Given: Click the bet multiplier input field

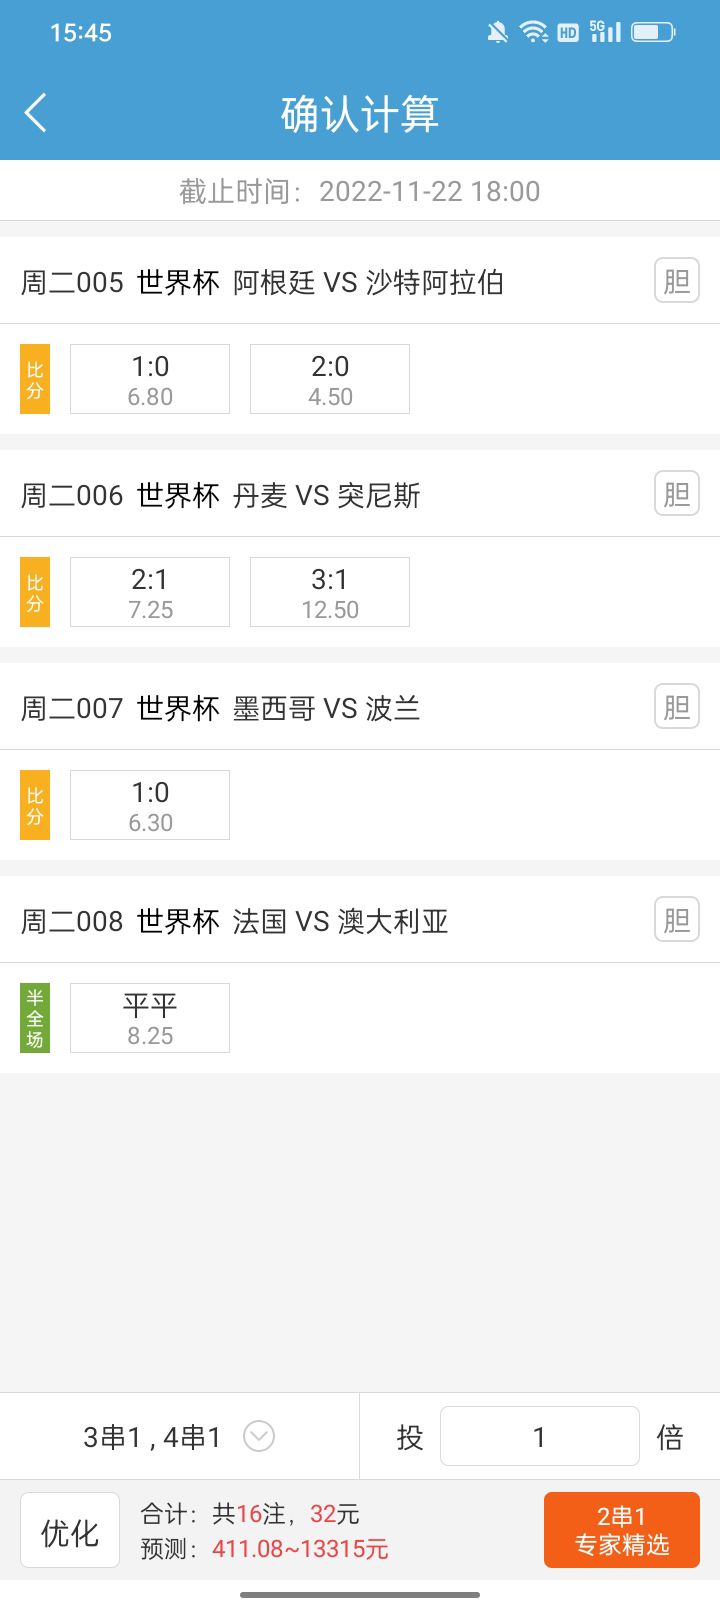Looking at the screenshot, I should (539, 1437).
